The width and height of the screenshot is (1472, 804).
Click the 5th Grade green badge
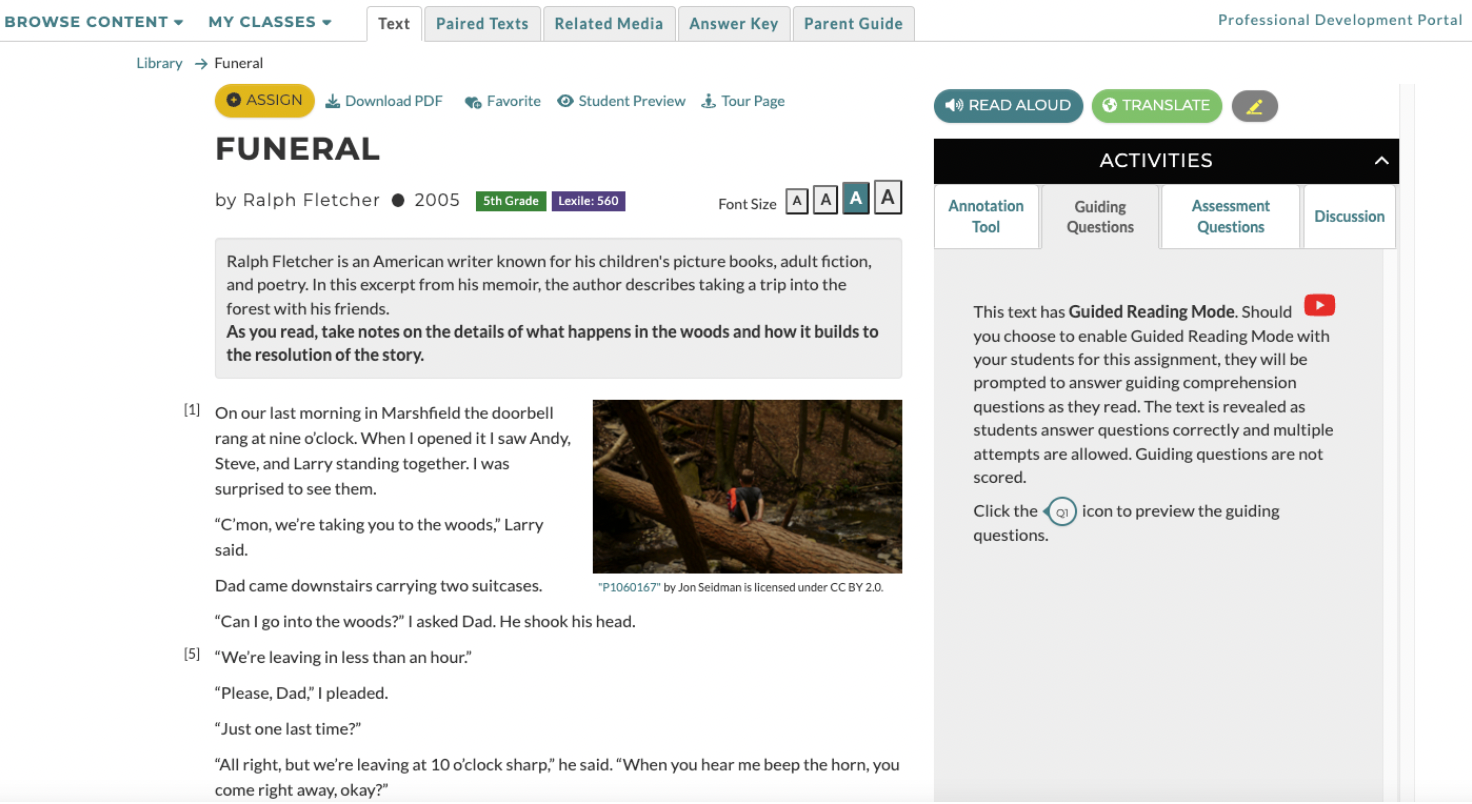point(510,201)
